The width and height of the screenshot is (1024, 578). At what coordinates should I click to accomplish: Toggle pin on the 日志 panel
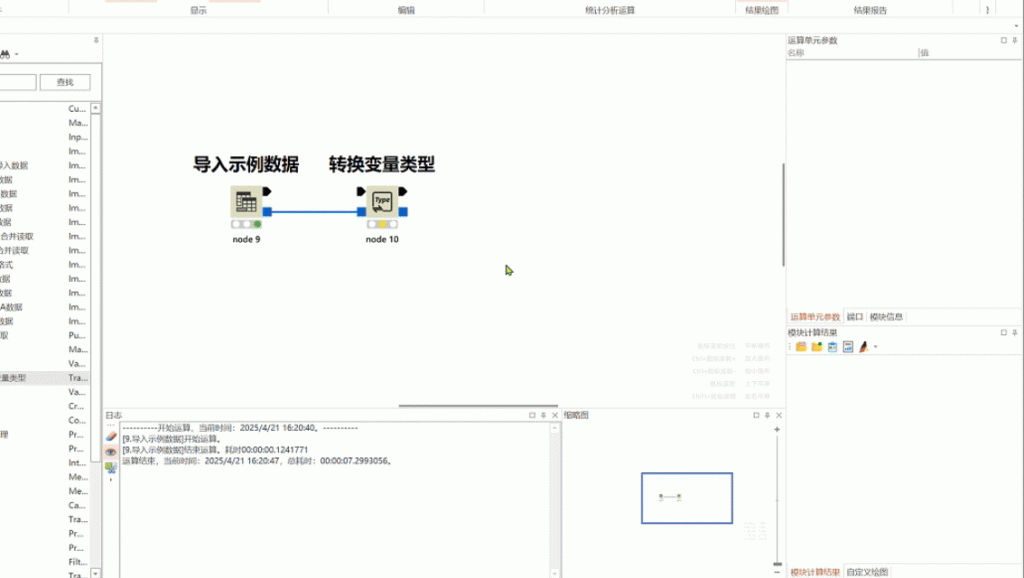point(543,415)
